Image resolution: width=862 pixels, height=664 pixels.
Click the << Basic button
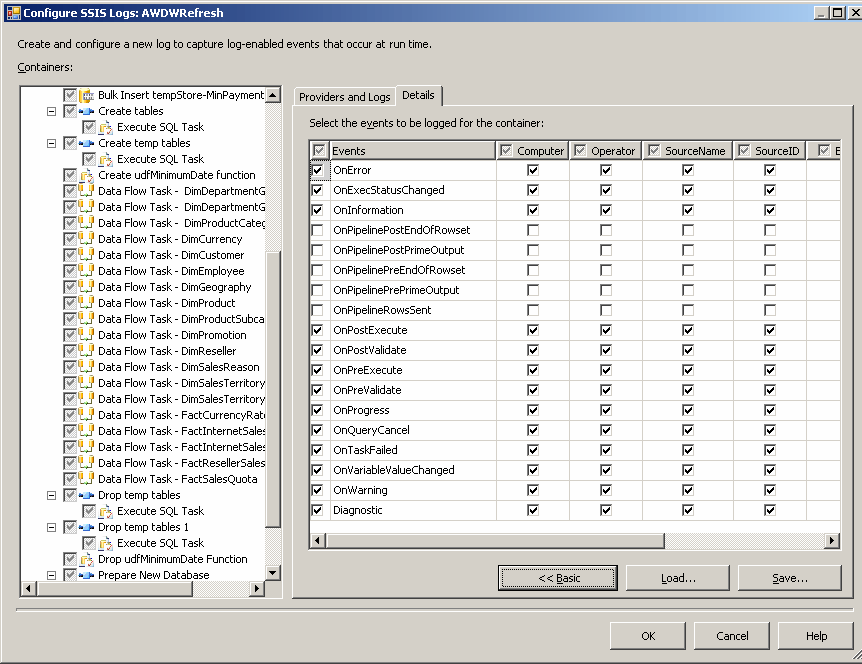click(558, 578)
